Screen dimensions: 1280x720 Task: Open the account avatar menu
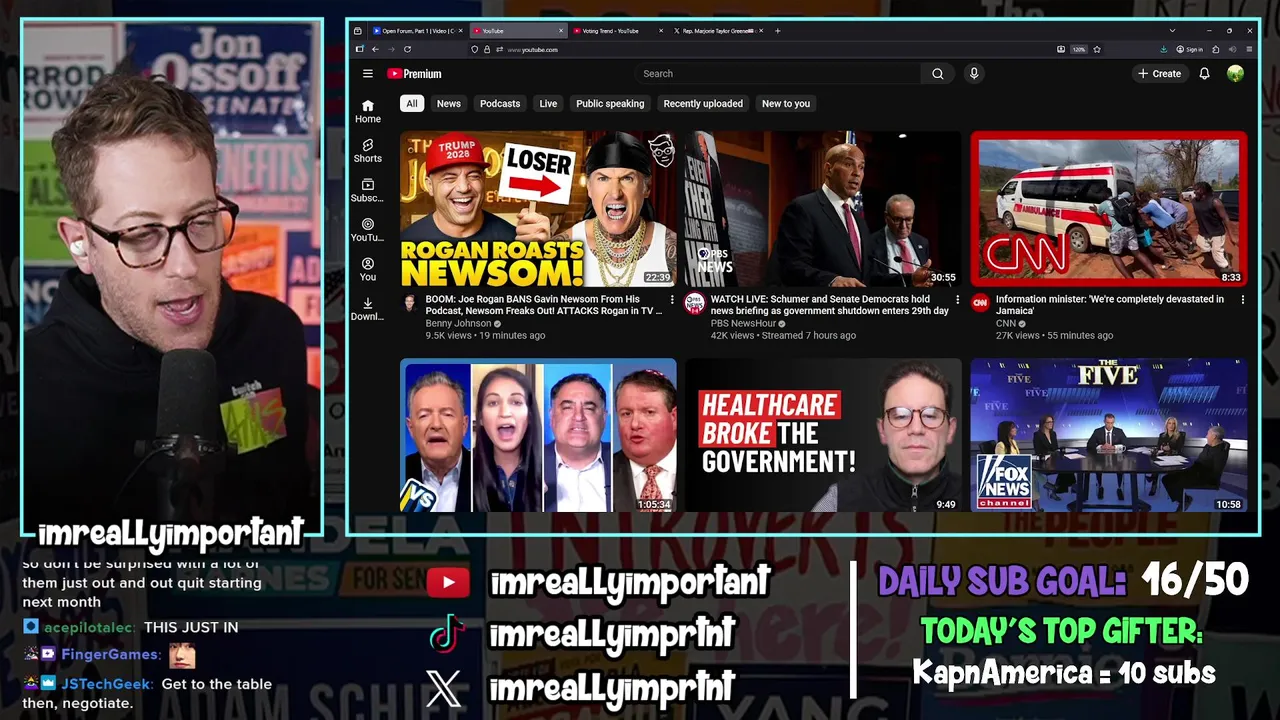coord(1236,74)
